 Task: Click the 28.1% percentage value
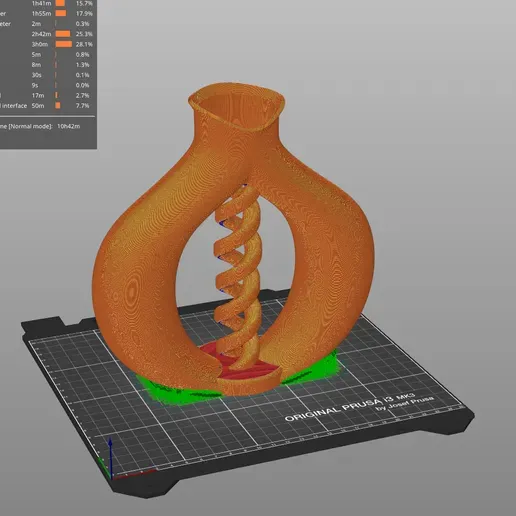(x=84, y=44)
